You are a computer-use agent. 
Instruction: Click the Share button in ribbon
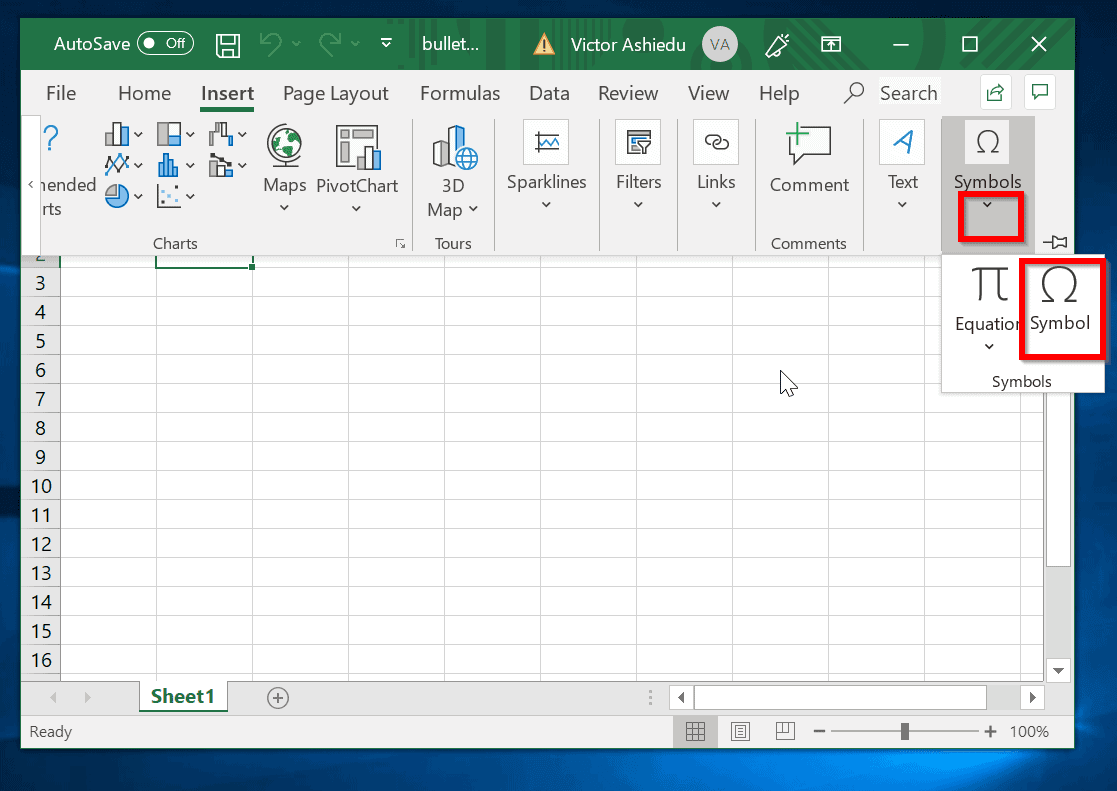pos(994,93)
